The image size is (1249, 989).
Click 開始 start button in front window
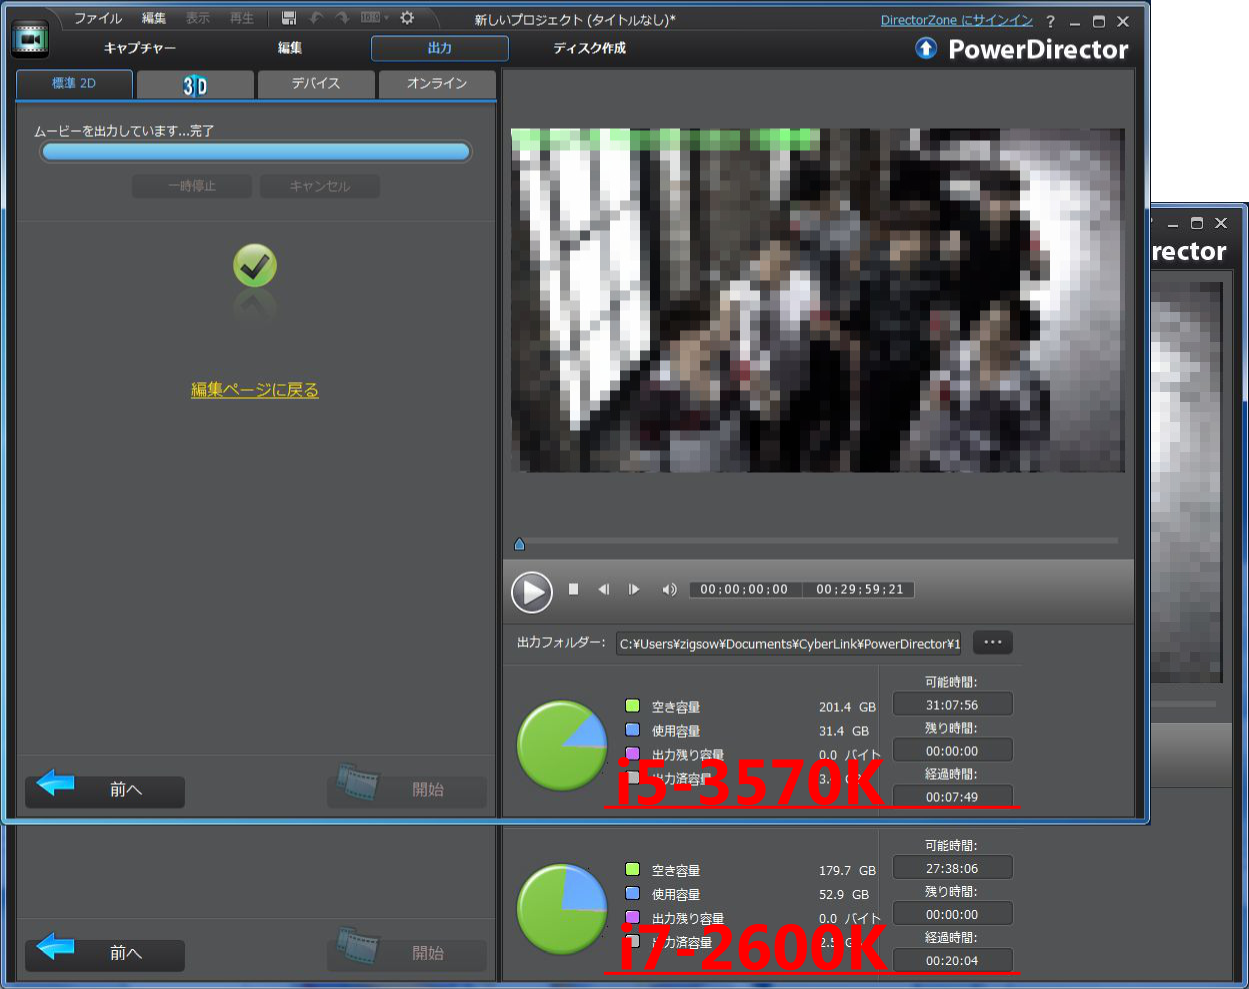click(x=407, y=790)
